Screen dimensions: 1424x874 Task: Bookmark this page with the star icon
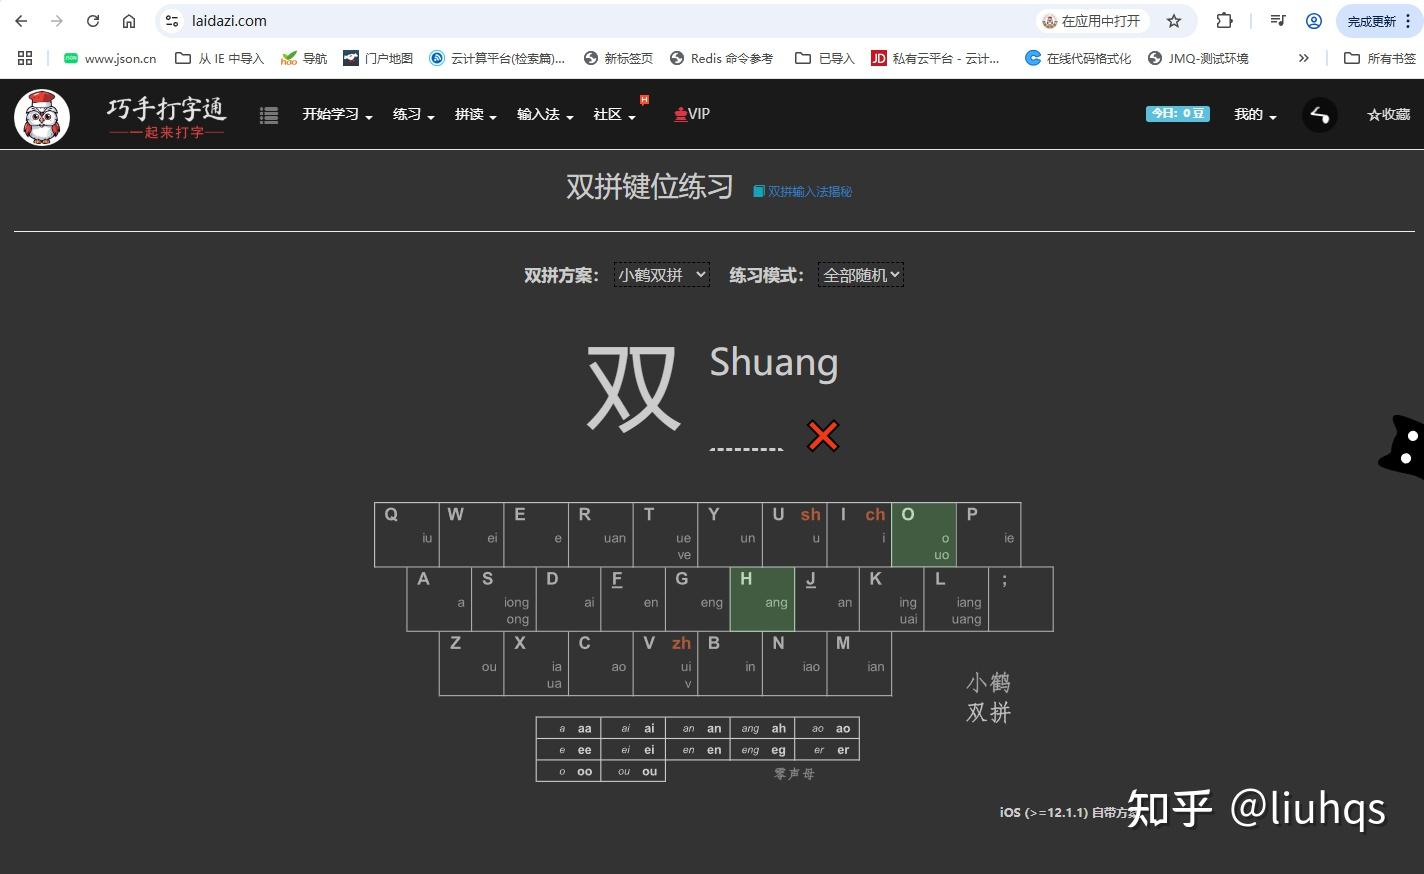(1174, 21)
